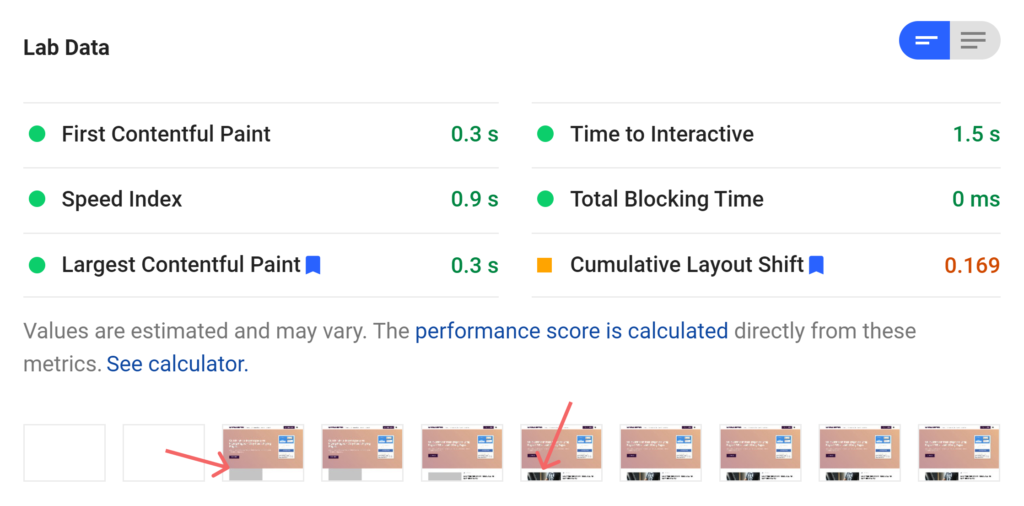Viewport: 1024px width, 506px height.
Task: Click the Cumulative Layout Shift value 0.169
Action: pyautogui.click(x=972, y=265)
